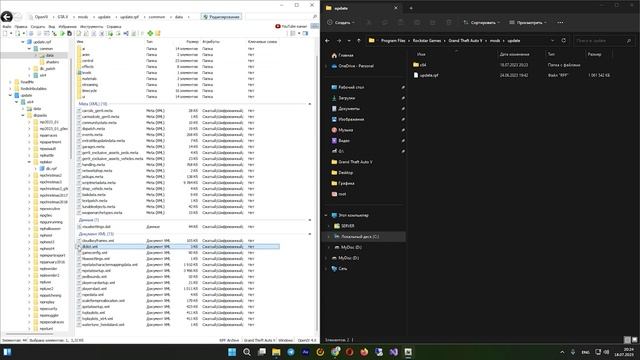Select the timecycle folder in OpenIV list
Viewport: 640px width, 360px height.
point(89,91)
